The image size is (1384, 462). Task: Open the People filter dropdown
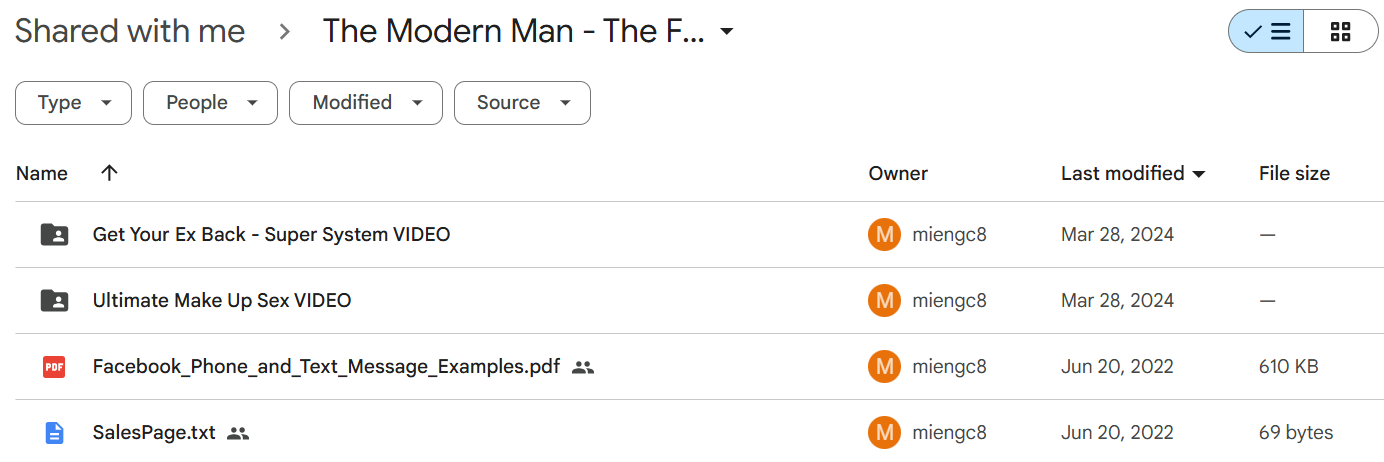[x=210, y=103]
